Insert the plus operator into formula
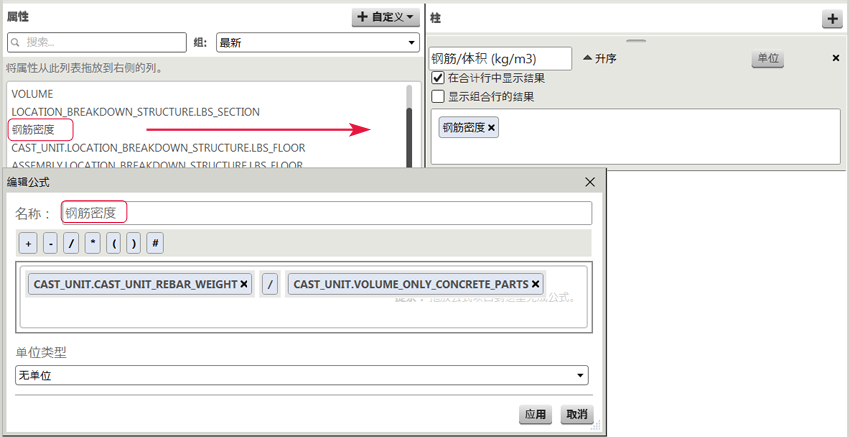 (28, 244)
